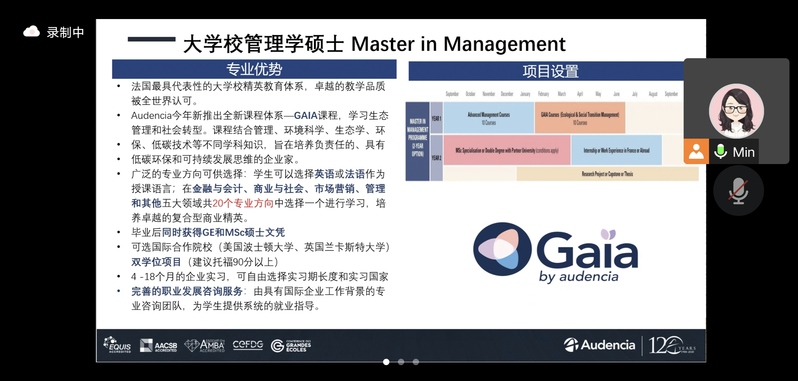
Task: Click the 专业优势 section header
Action: click(254, 69)
